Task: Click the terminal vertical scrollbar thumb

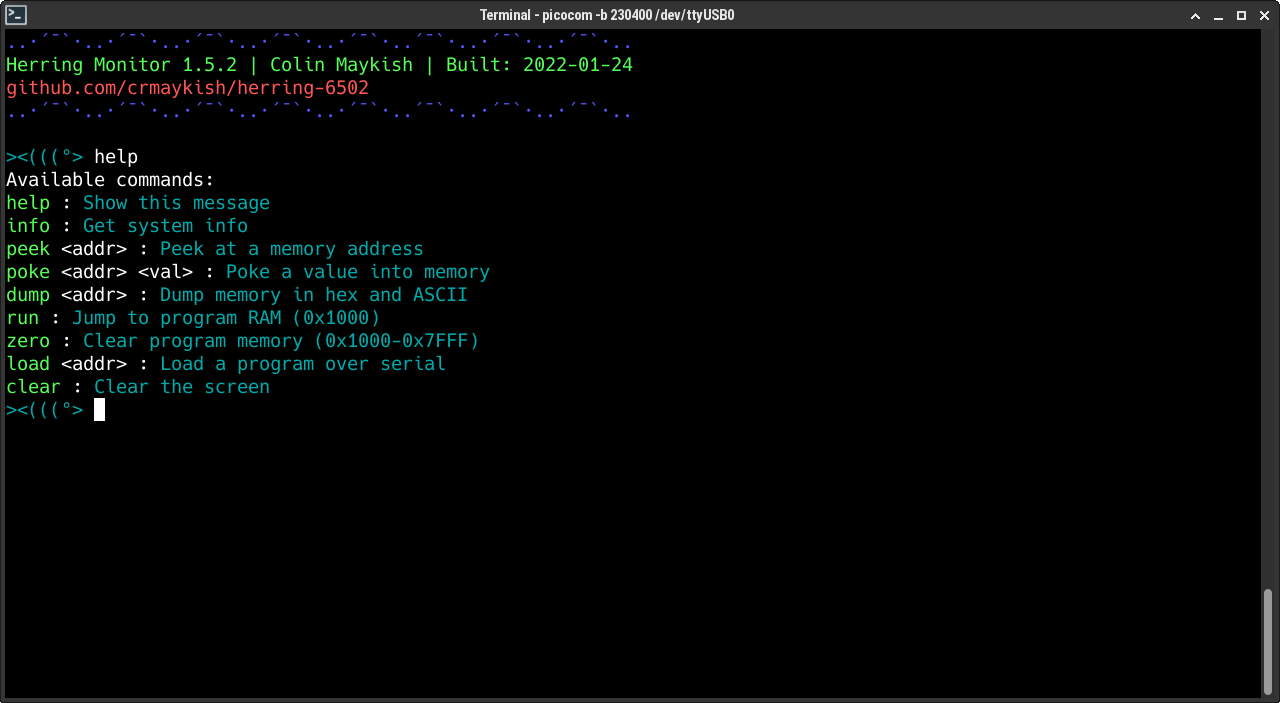Action: 1267,640
